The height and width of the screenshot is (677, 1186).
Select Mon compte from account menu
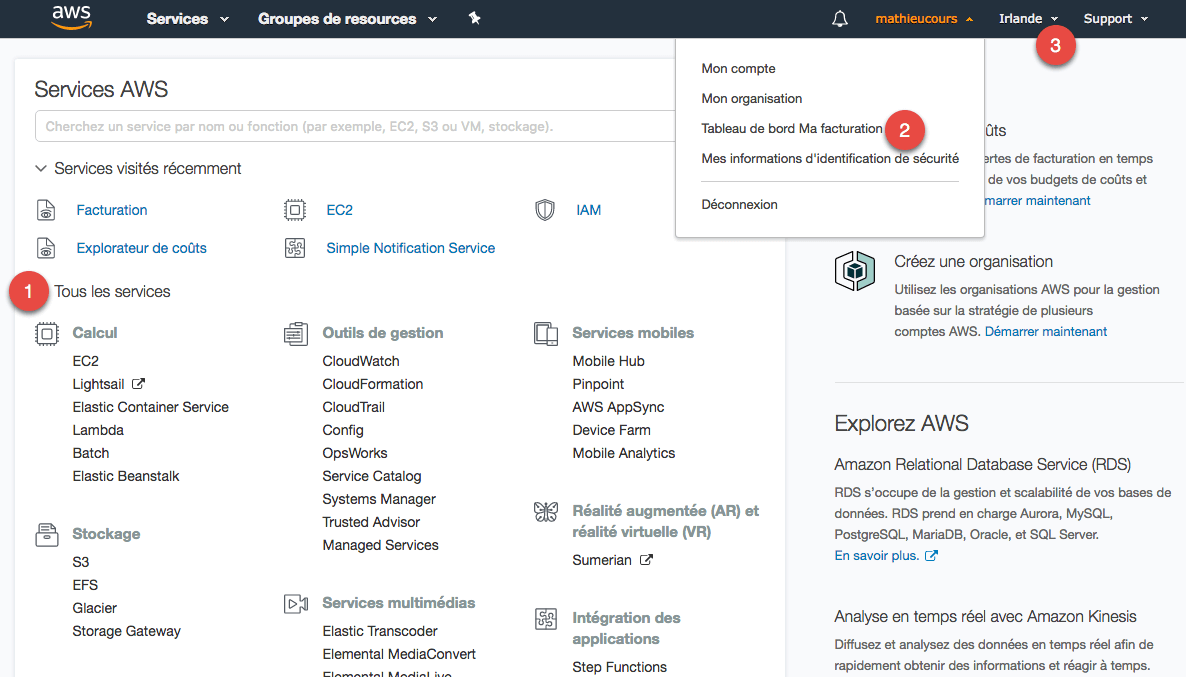point(738,69)
